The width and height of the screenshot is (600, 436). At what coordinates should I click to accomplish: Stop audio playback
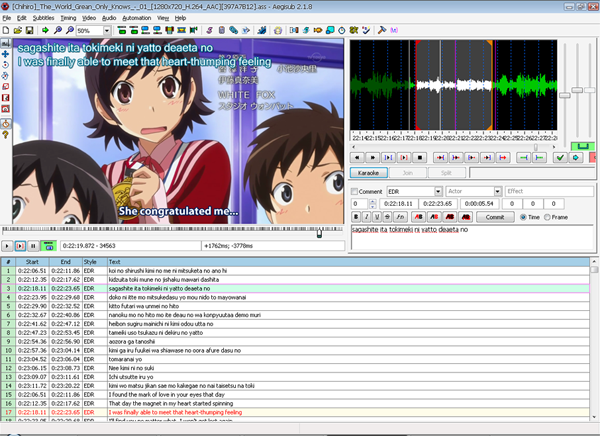420,157
